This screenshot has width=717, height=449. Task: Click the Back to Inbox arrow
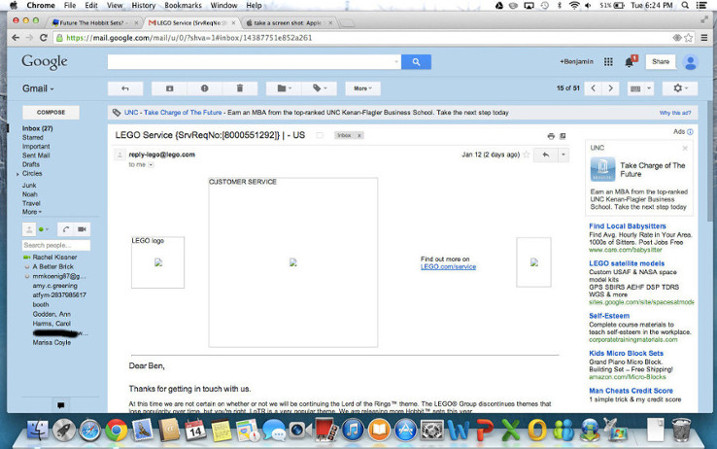point(125,88)
